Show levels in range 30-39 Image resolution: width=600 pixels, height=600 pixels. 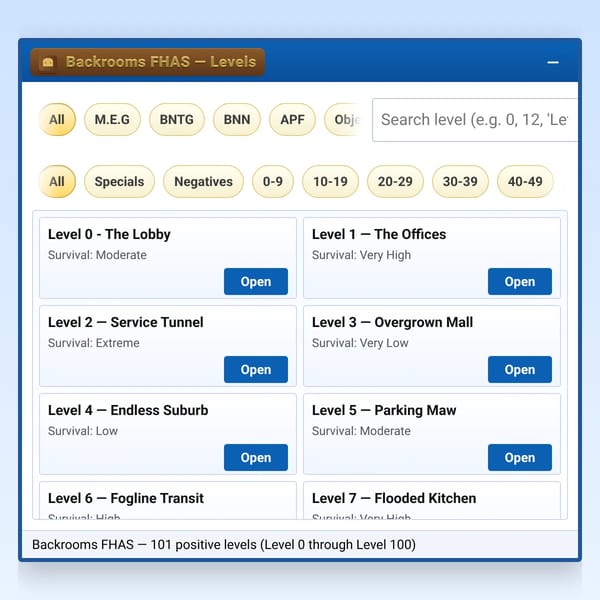[x=460, y=181]
